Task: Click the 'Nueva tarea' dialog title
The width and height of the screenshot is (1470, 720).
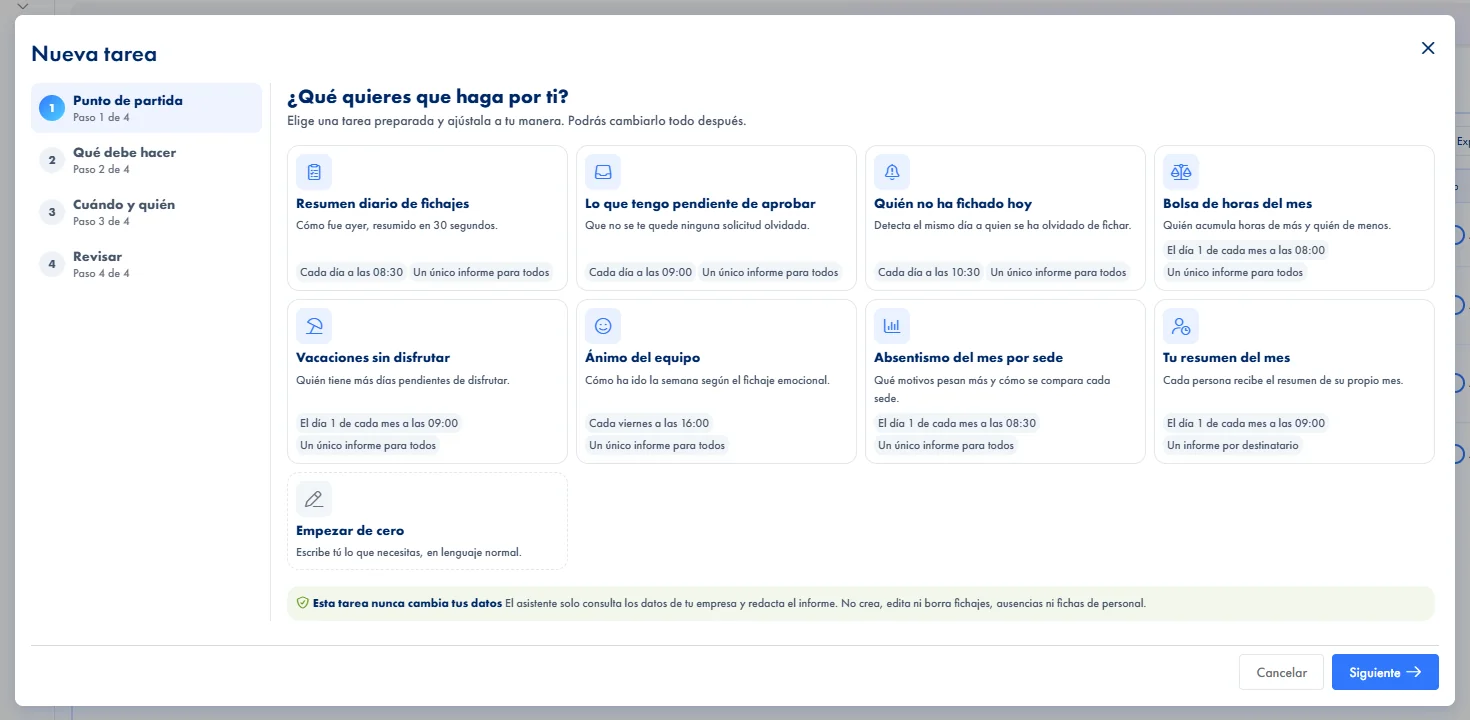Action: click(x=94, y=54)
